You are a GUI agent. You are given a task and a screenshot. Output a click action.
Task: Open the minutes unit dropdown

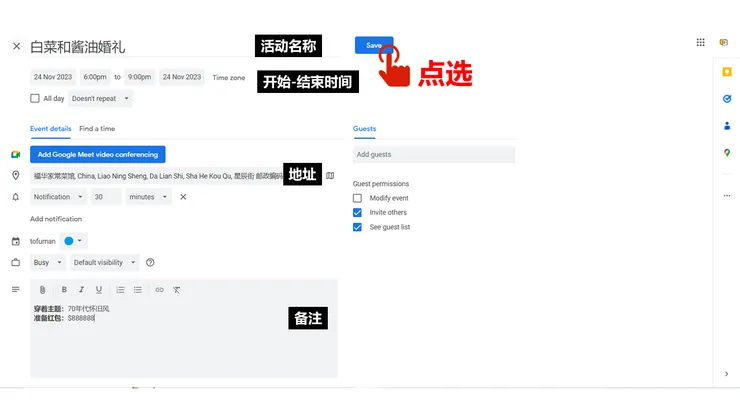pos(148,197)
